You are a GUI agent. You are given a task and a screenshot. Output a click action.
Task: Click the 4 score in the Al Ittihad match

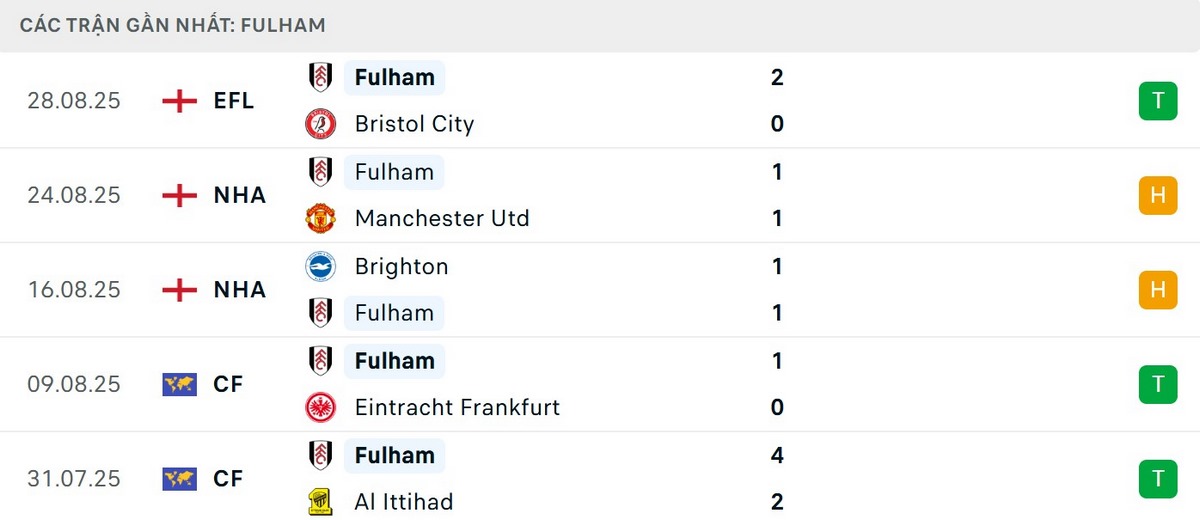778,455
